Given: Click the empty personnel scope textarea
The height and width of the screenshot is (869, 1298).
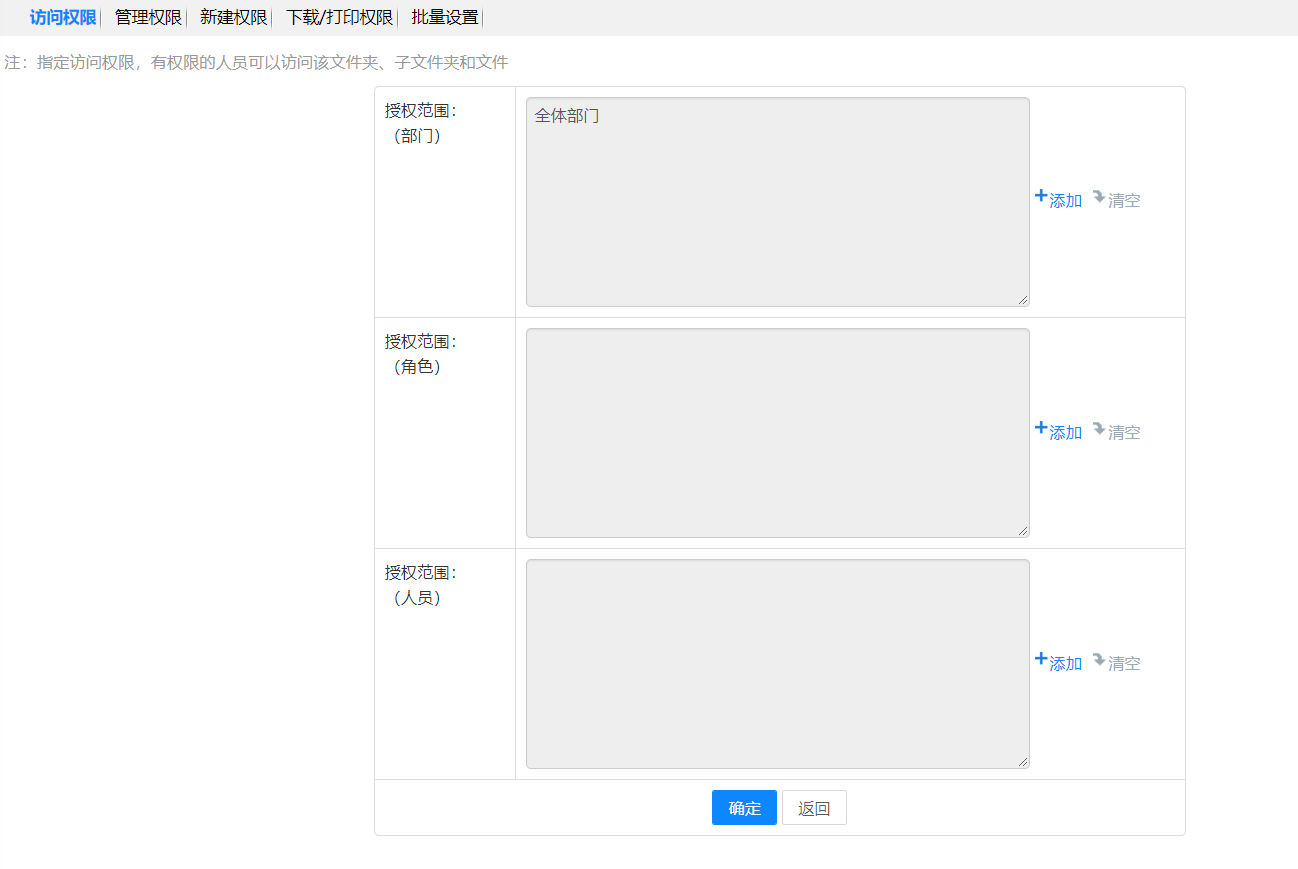Looking at the screenshot, I should 777,664.
